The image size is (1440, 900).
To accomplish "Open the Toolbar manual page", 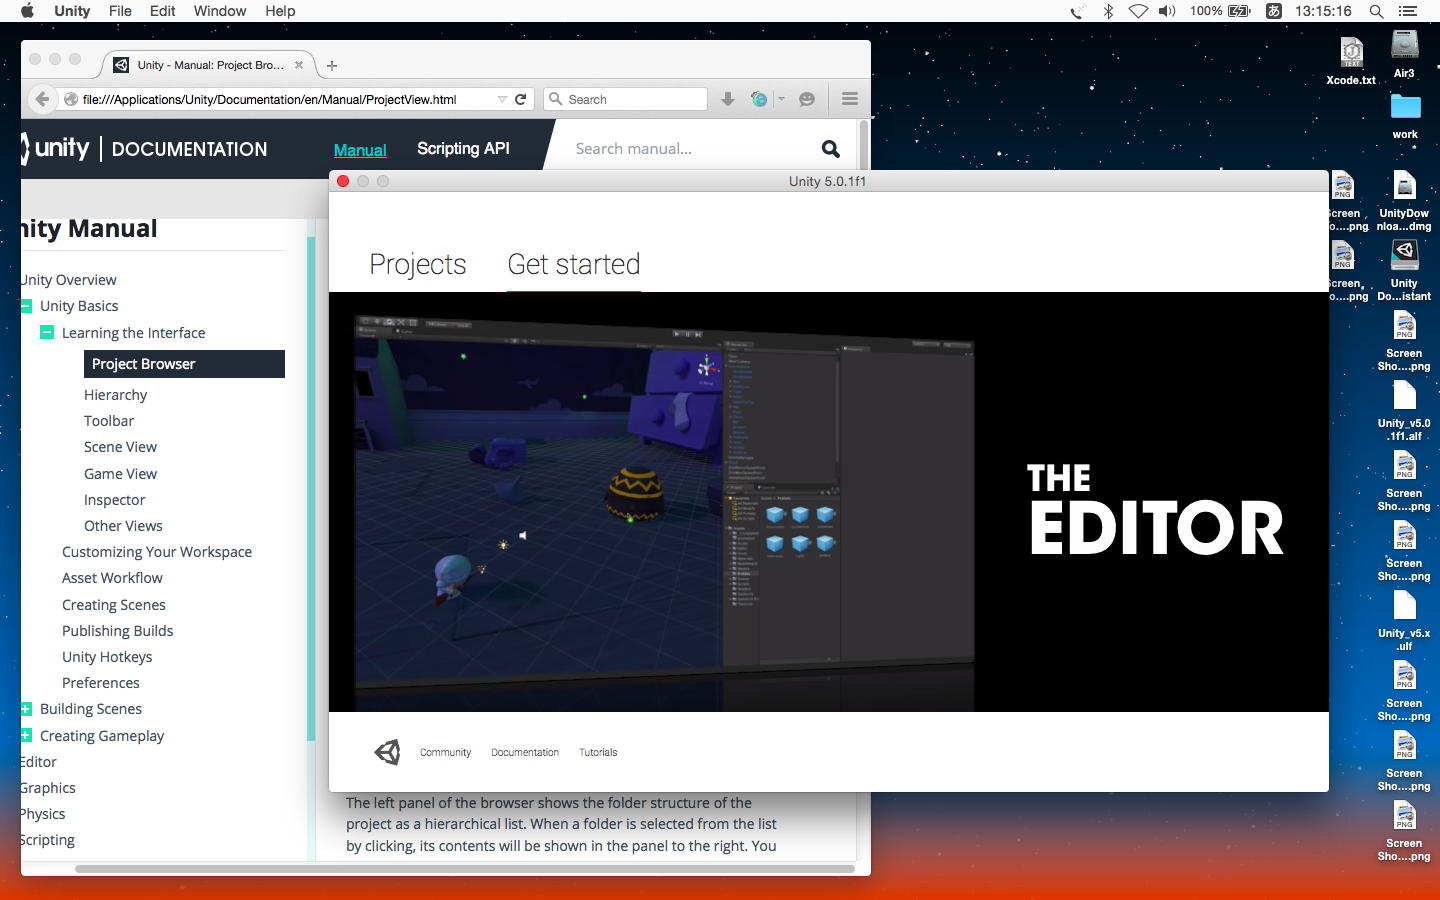I will pos(109,421).
